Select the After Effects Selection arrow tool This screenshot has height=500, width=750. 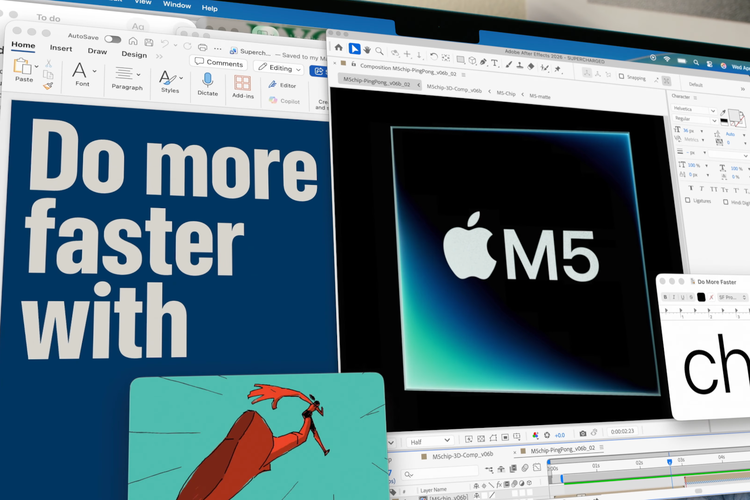[354, 48]
